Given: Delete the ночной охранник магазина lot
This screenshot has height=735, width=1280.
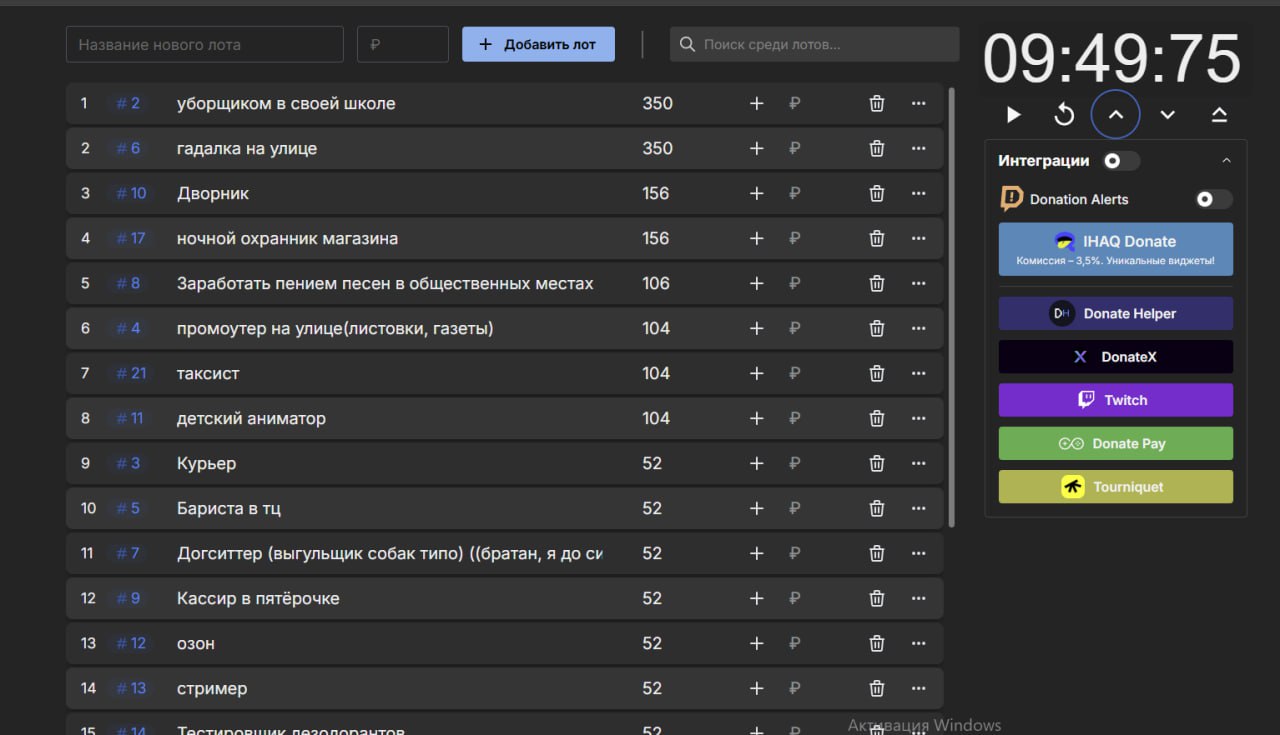Looking at the screenshot, I should (877, 238).
